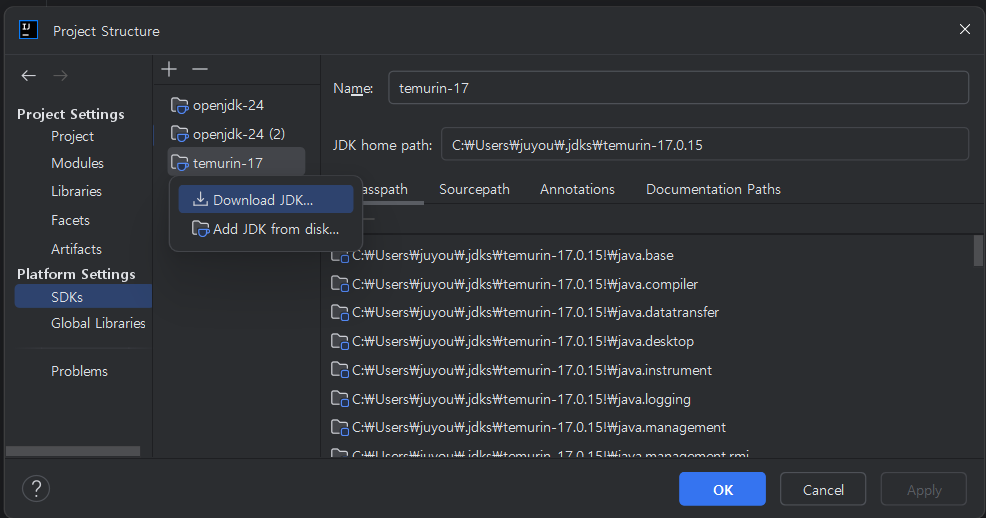Screen dimensions: 986x518
Task: Click the openjdk-24 SDK folder icon
Action: click(180, 106)
